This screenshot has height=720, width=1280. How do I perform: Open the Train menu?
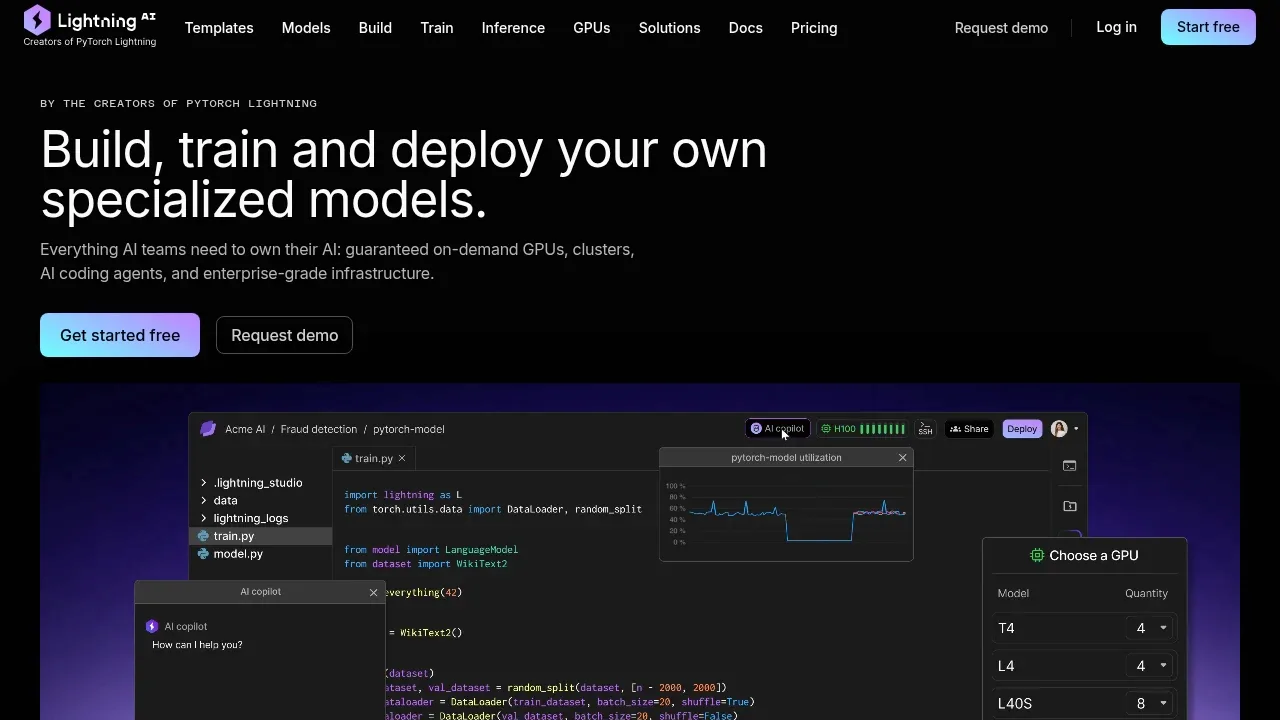coord(437,28)
